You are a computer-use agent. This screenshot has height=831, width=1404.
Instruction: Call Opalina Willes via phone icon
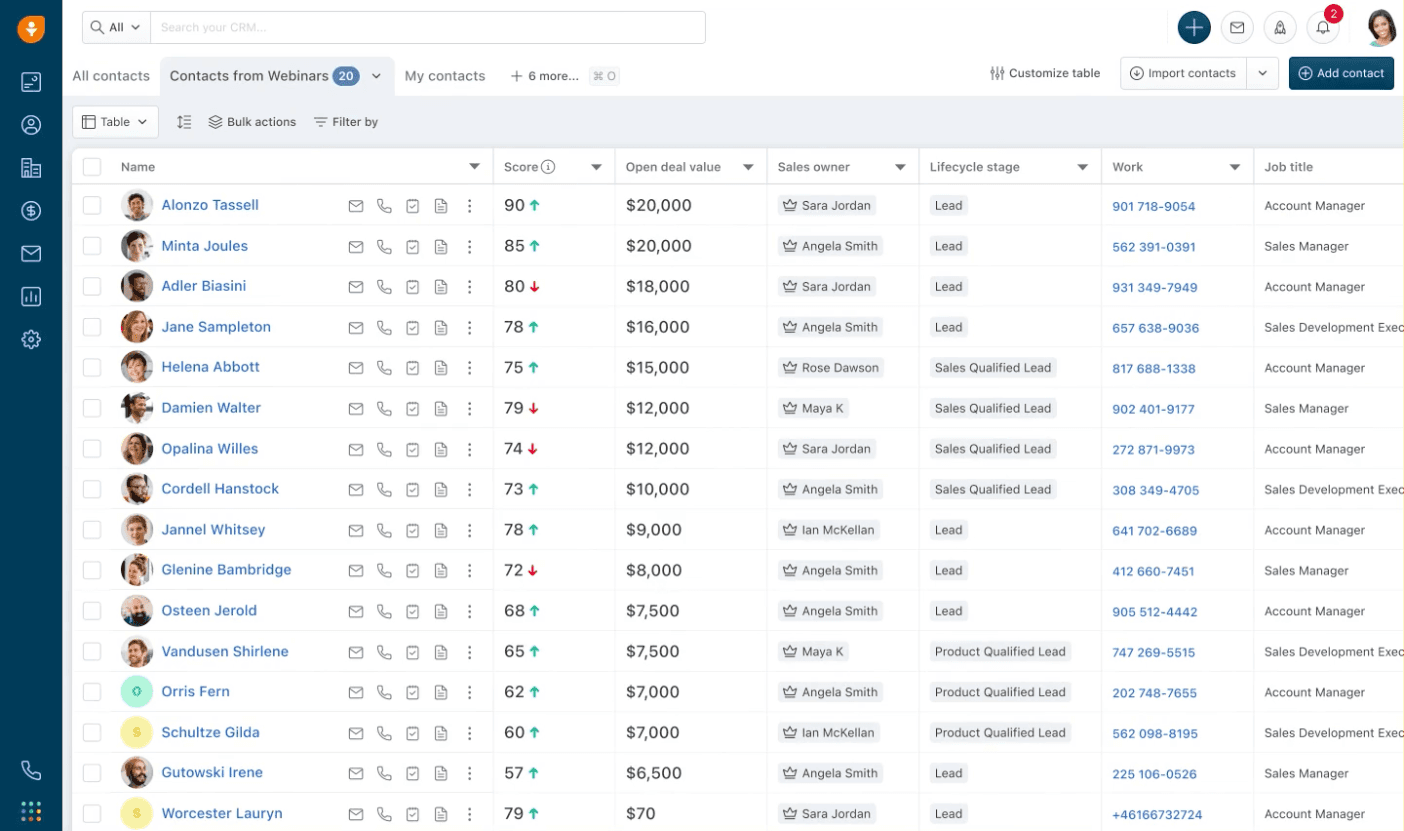tap(384, 449)
